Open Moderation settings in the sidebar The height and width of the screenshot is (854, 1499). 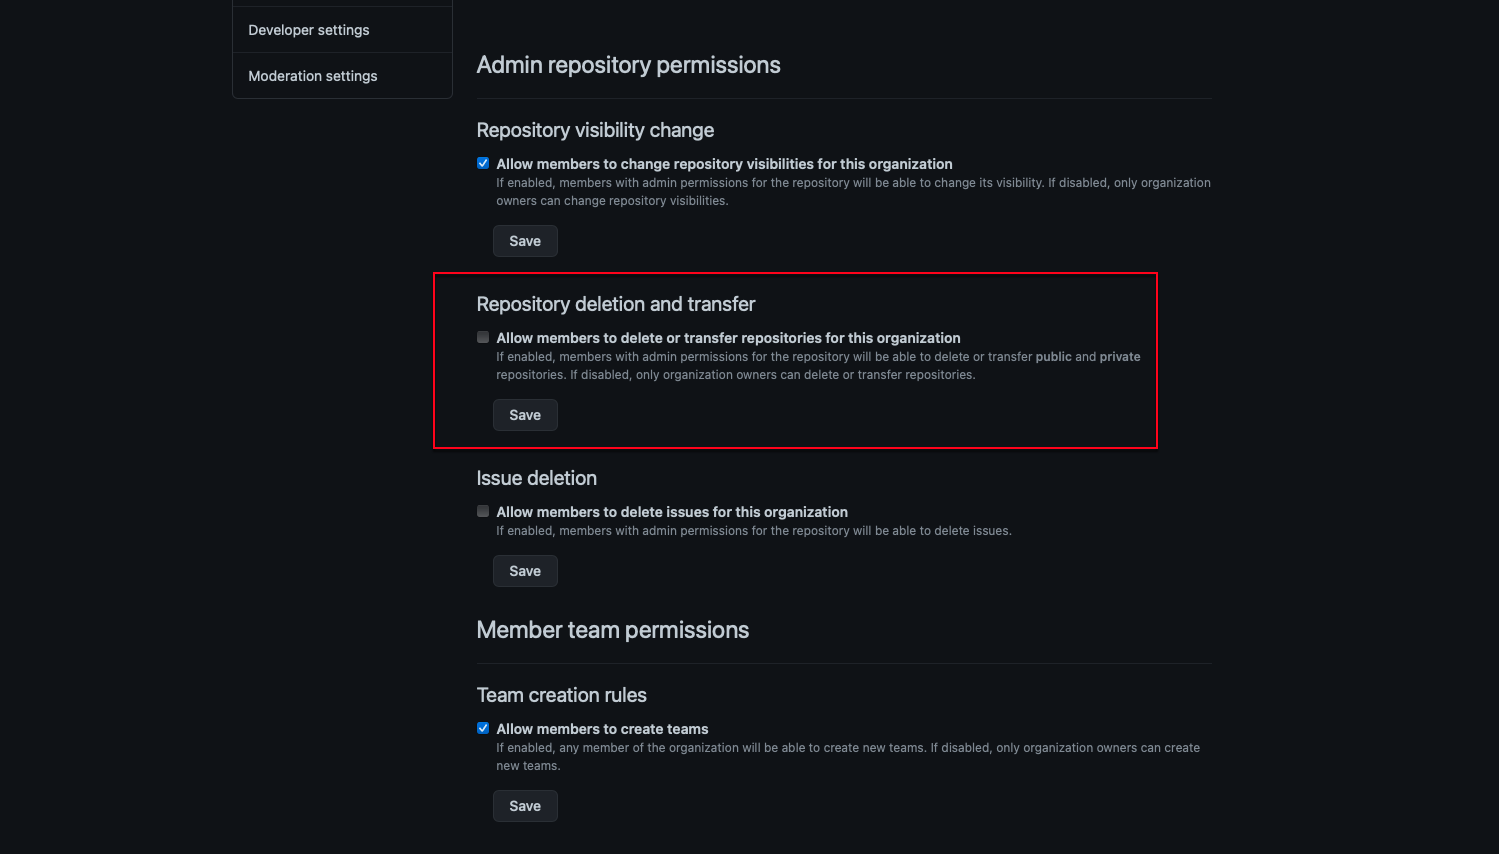click(x=313, y=76)
